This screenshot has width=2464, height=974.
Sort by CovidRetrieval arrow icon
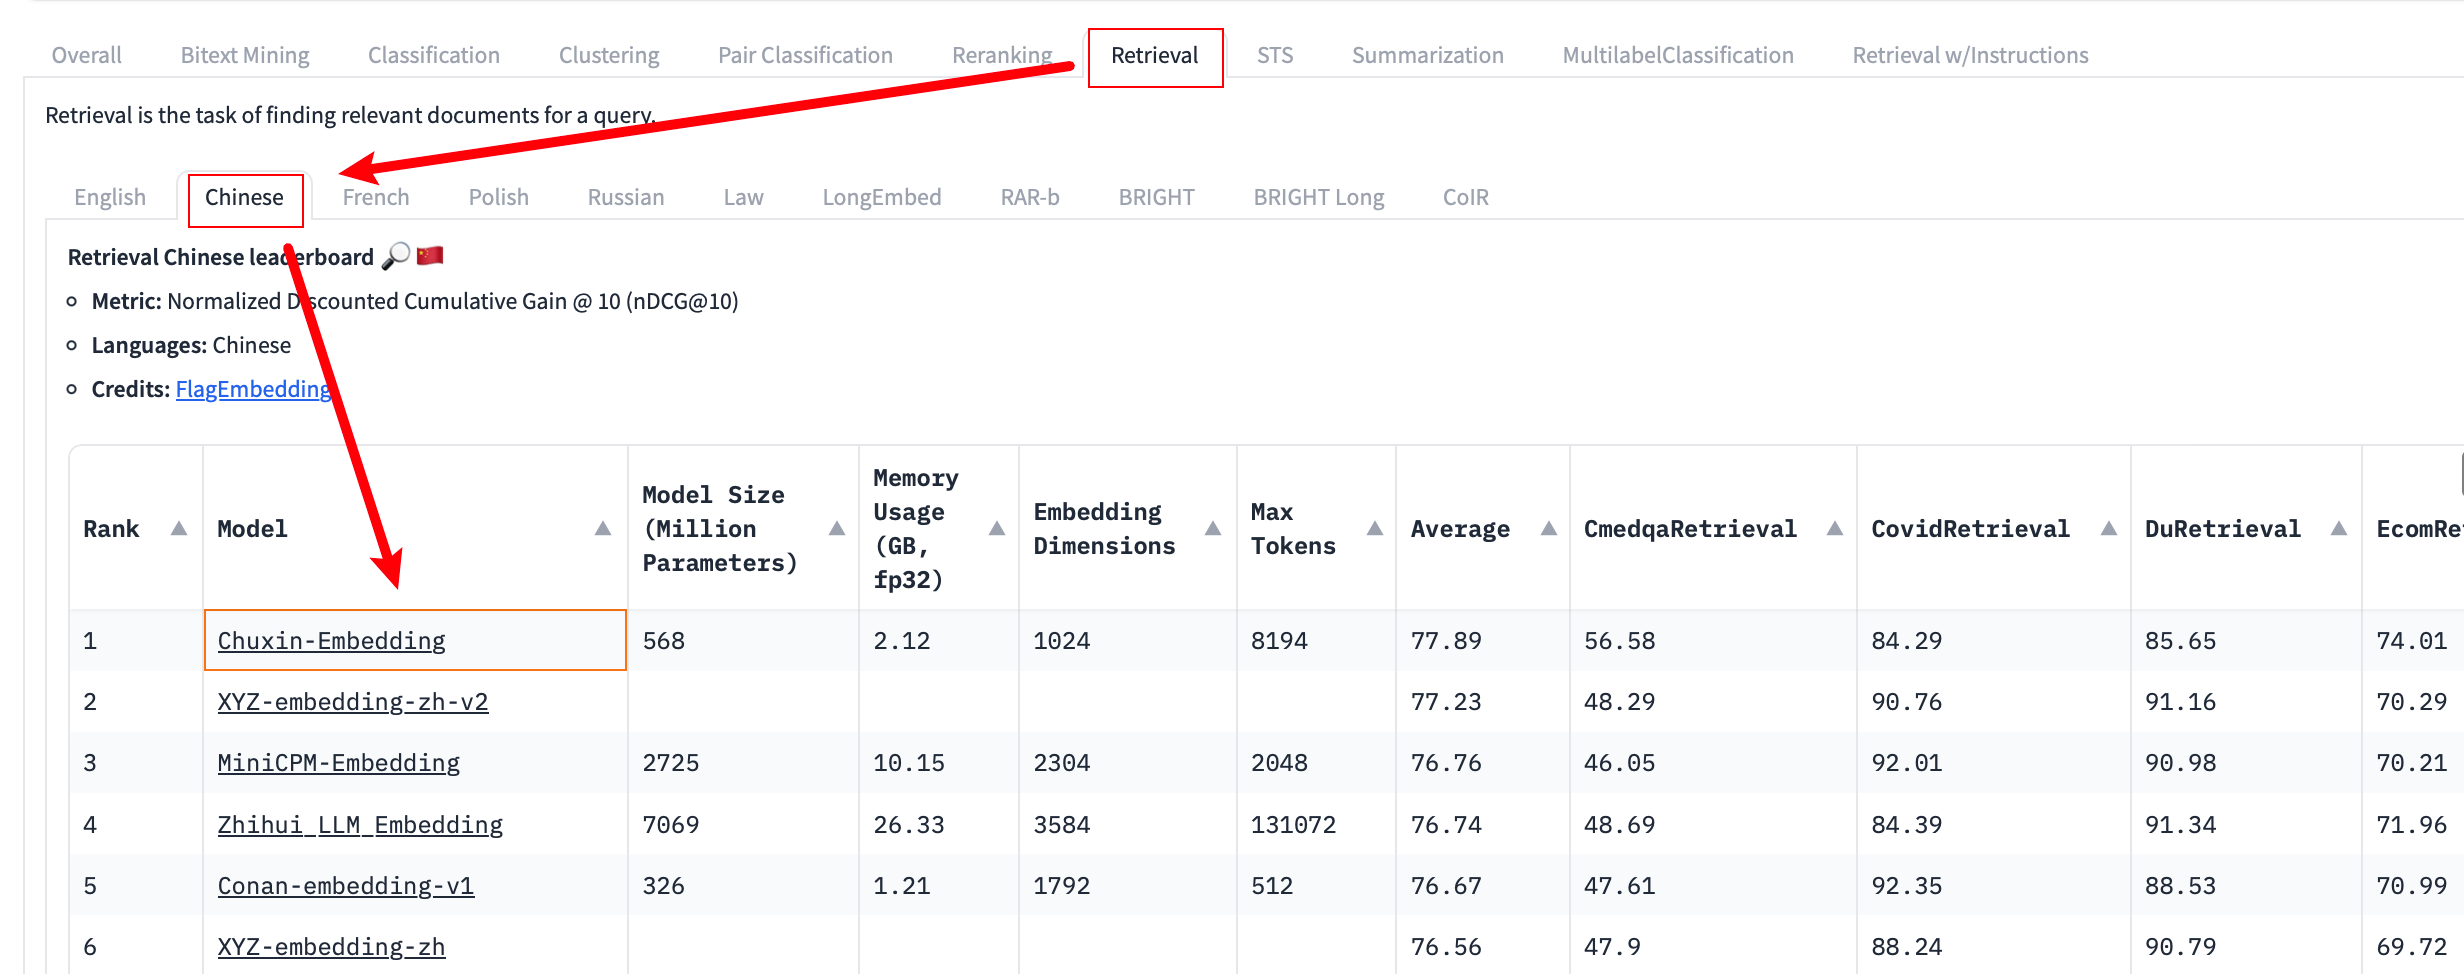click(2109, 528)
